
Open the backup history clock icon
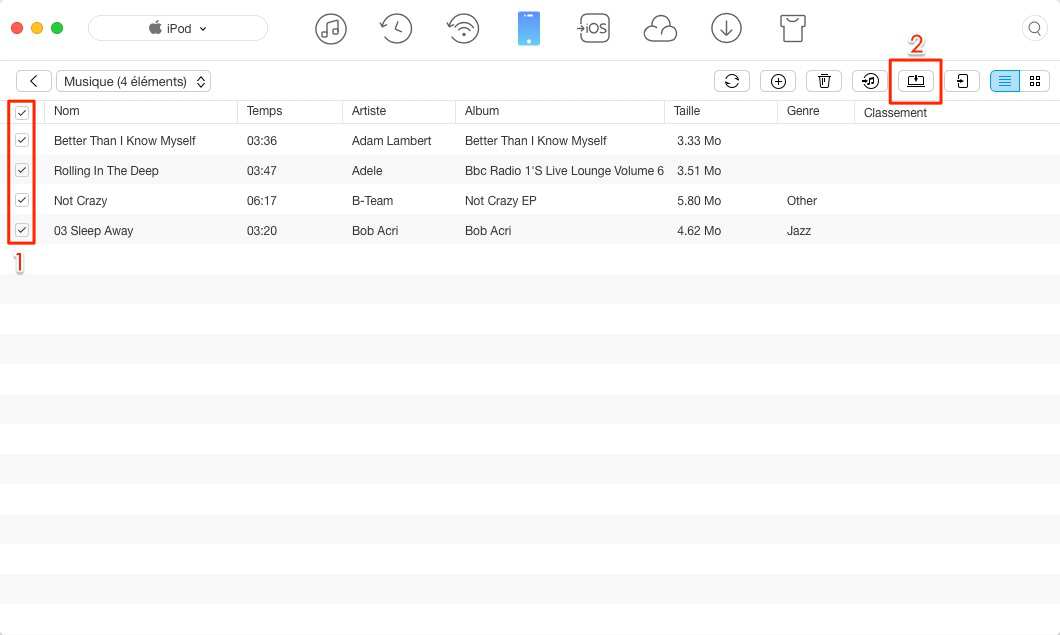tap(396, 29)
